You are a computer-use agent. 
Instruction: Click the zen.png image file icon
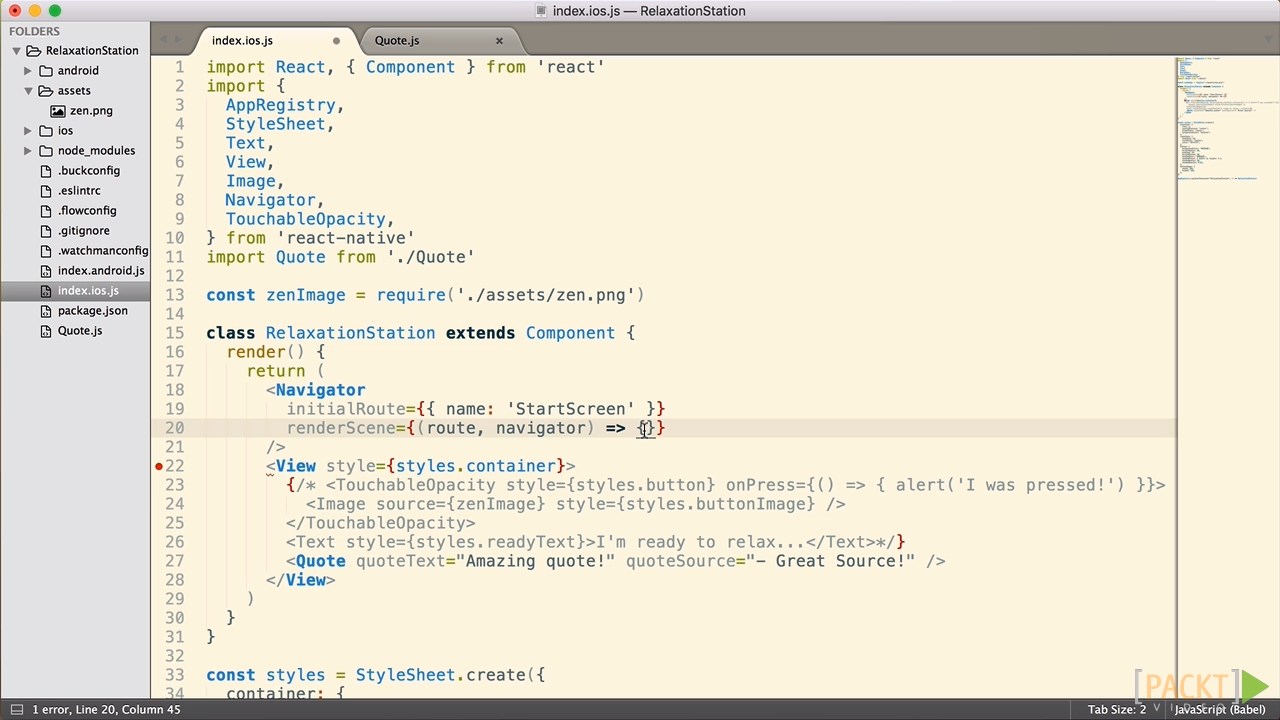58,111
